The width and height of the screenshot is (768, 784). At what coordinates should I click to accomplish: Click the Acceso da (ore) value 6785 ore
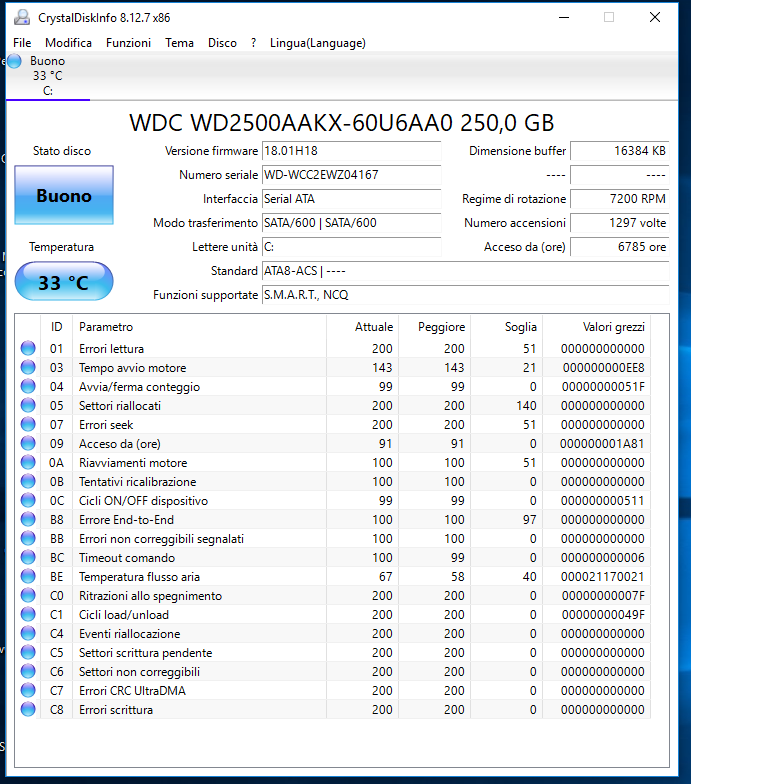pos(620,247)
